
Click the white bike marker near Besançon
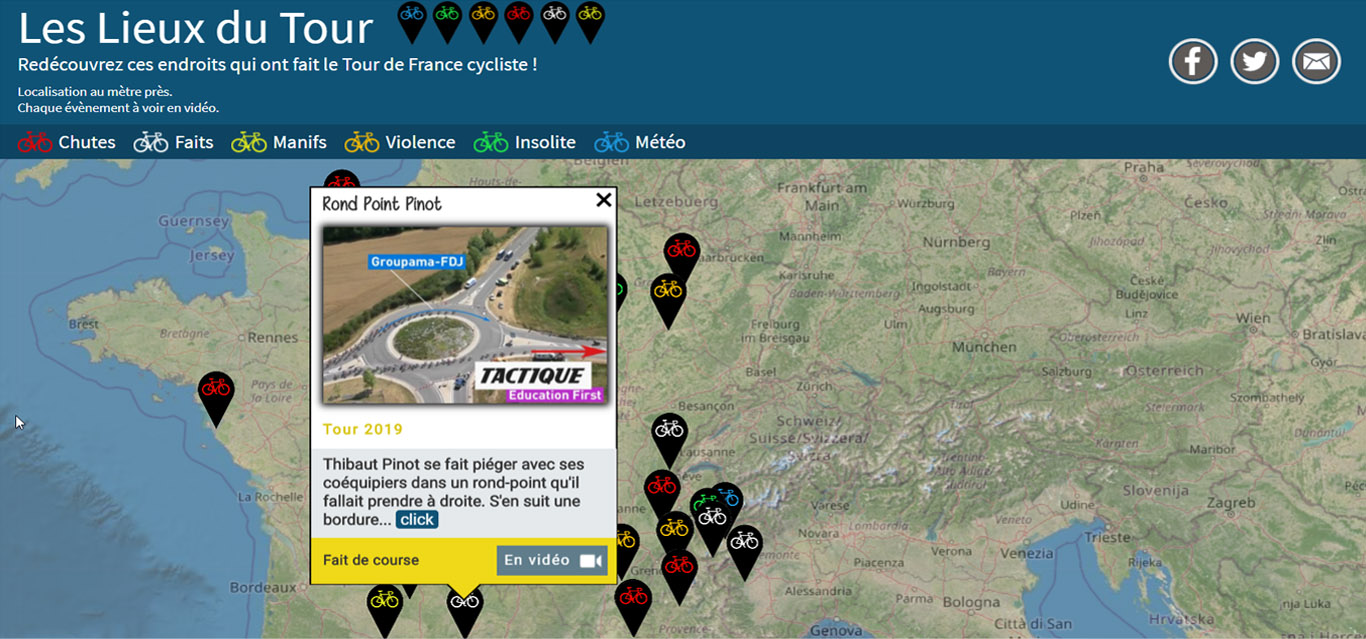click(x=669, y=431)
